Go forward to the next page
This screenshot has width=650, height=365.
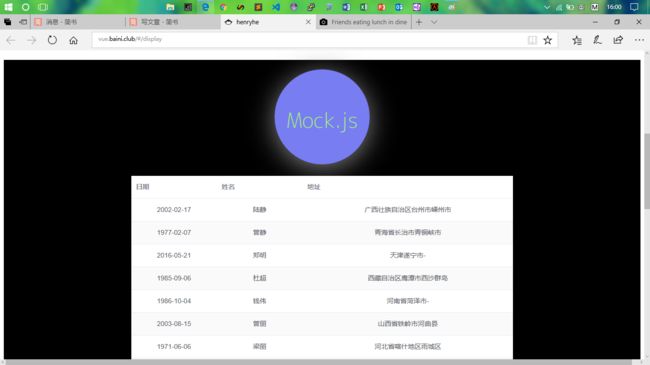pos(32,40)
